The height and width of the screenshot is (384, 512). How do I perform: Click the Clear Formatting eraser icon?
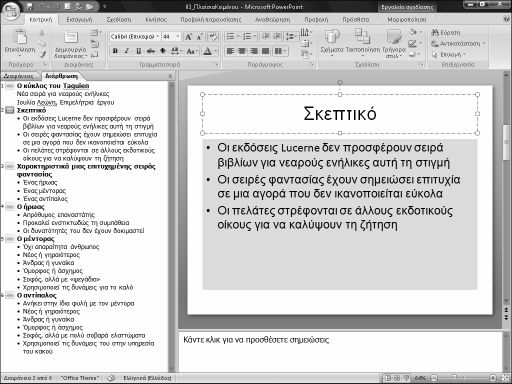(212, 37)
